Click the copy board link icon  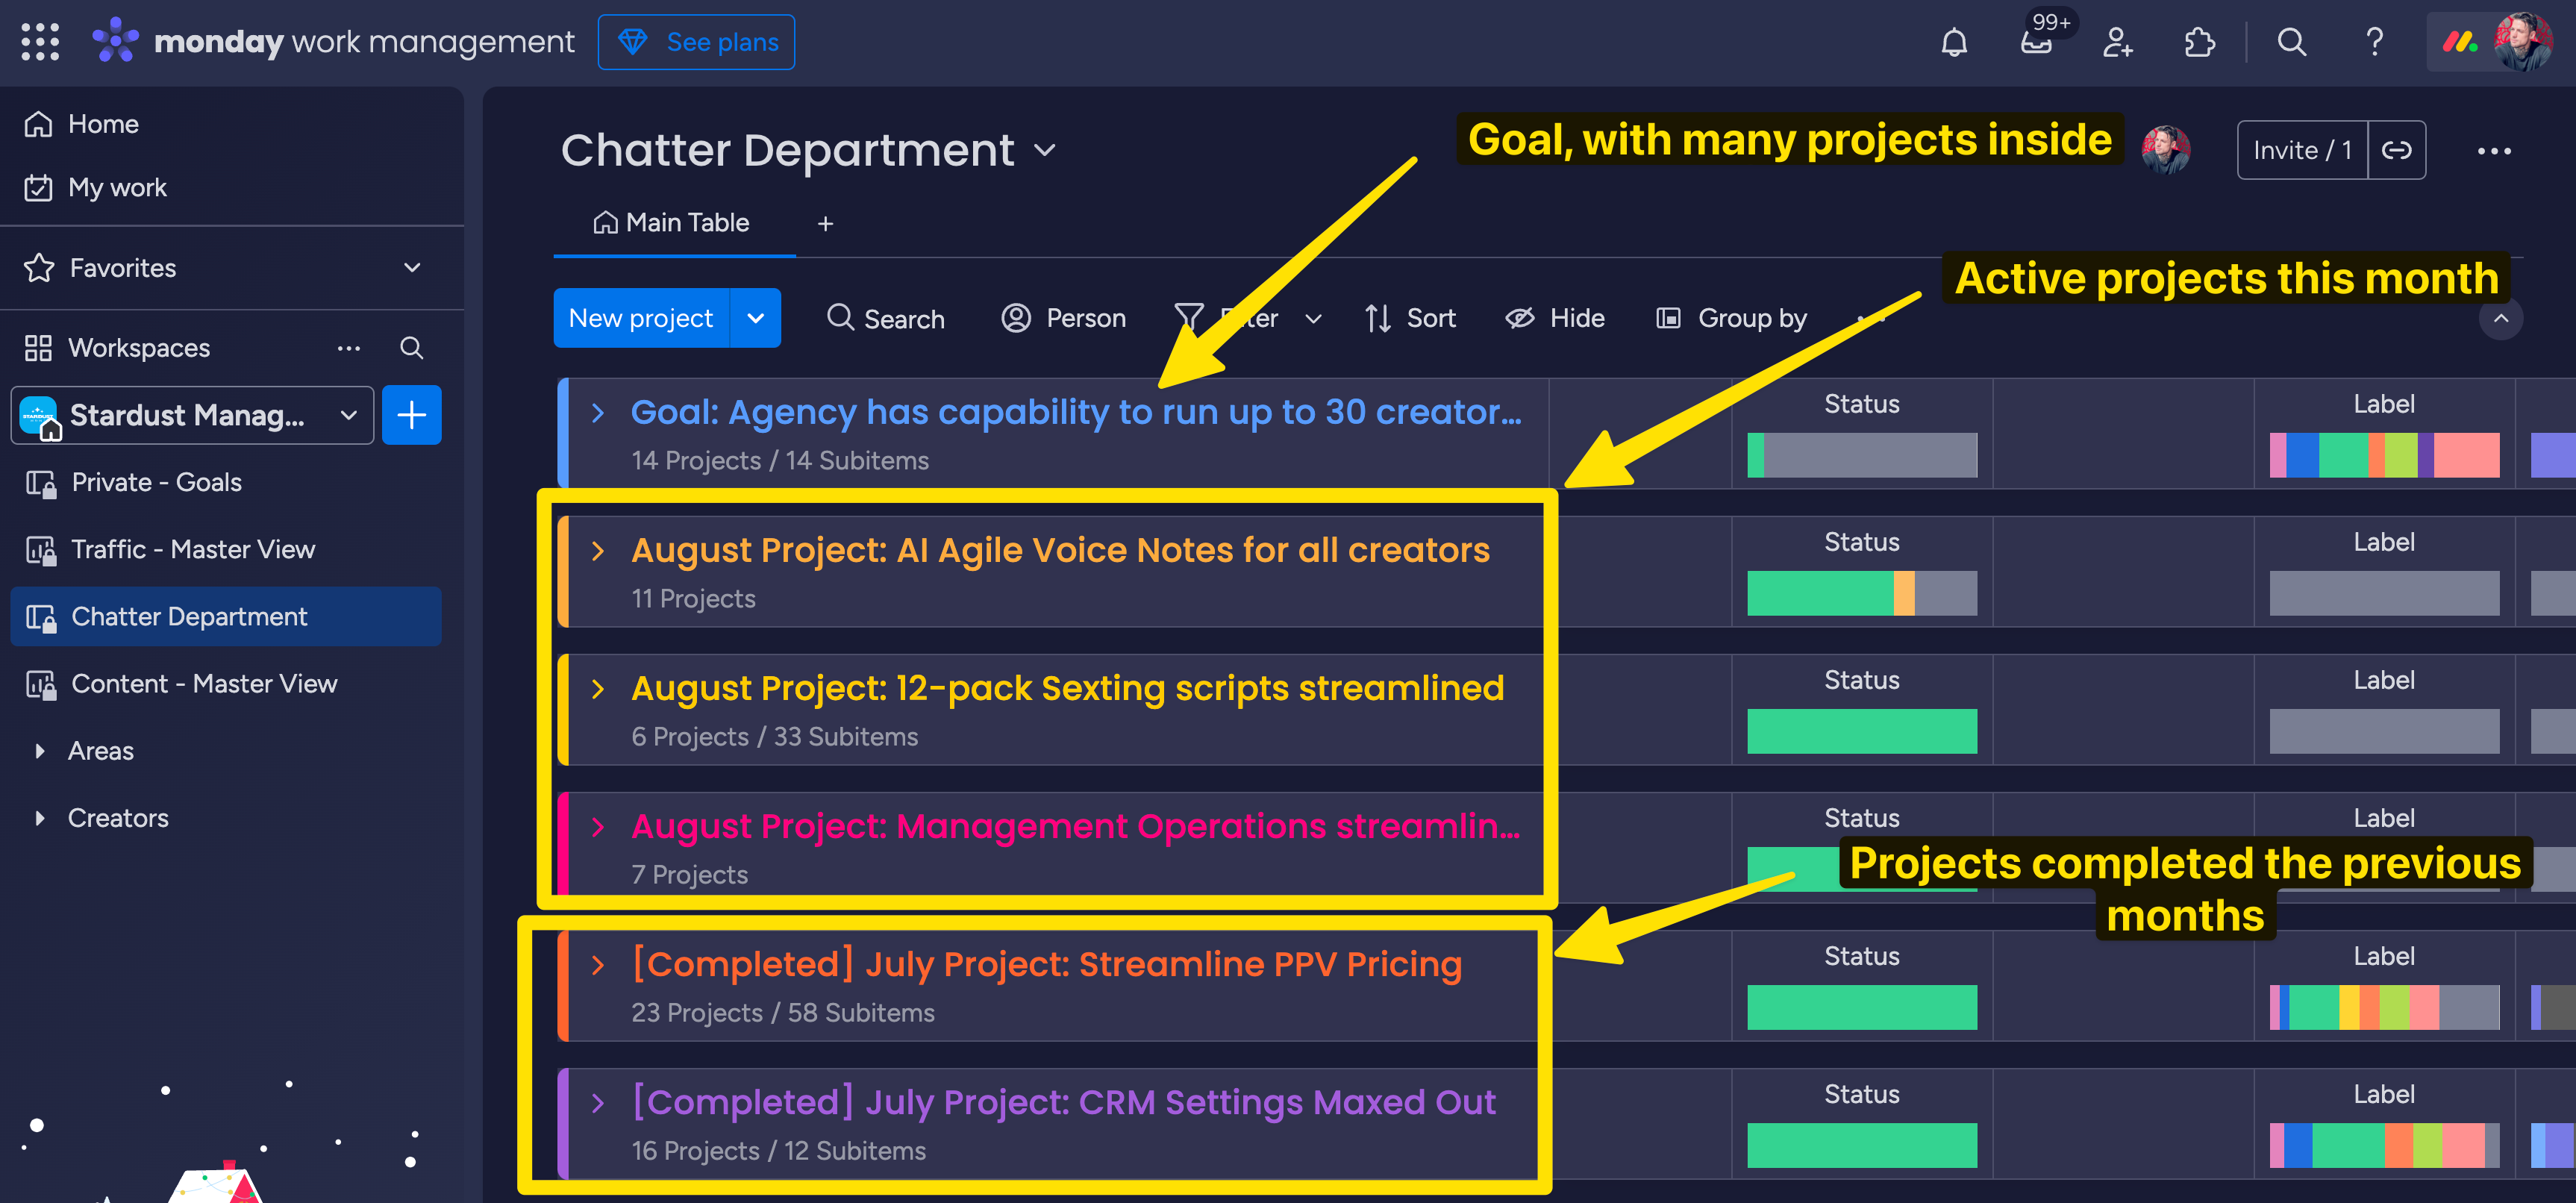pyautogui.click(x=2396, y=150)
